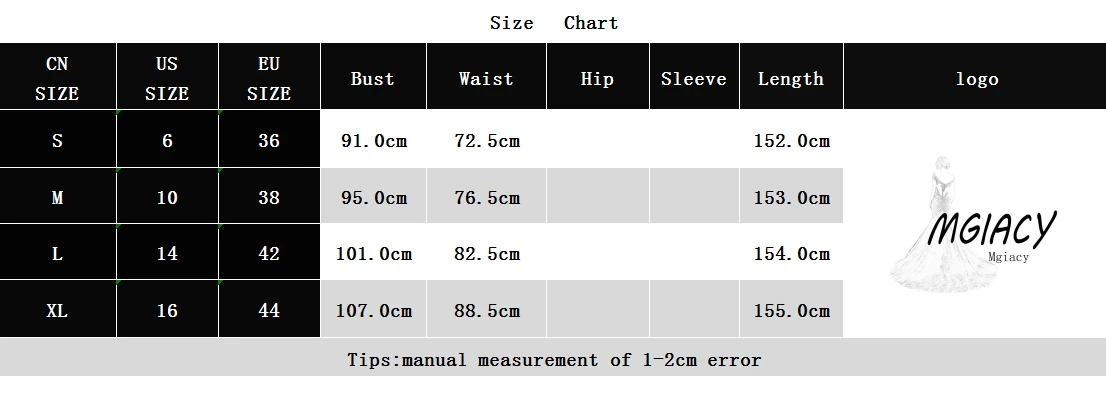This screenshot has height=410, width=1106.
Task: Click the 101.0cm bust measurement cell
Action: coord(374,254)
